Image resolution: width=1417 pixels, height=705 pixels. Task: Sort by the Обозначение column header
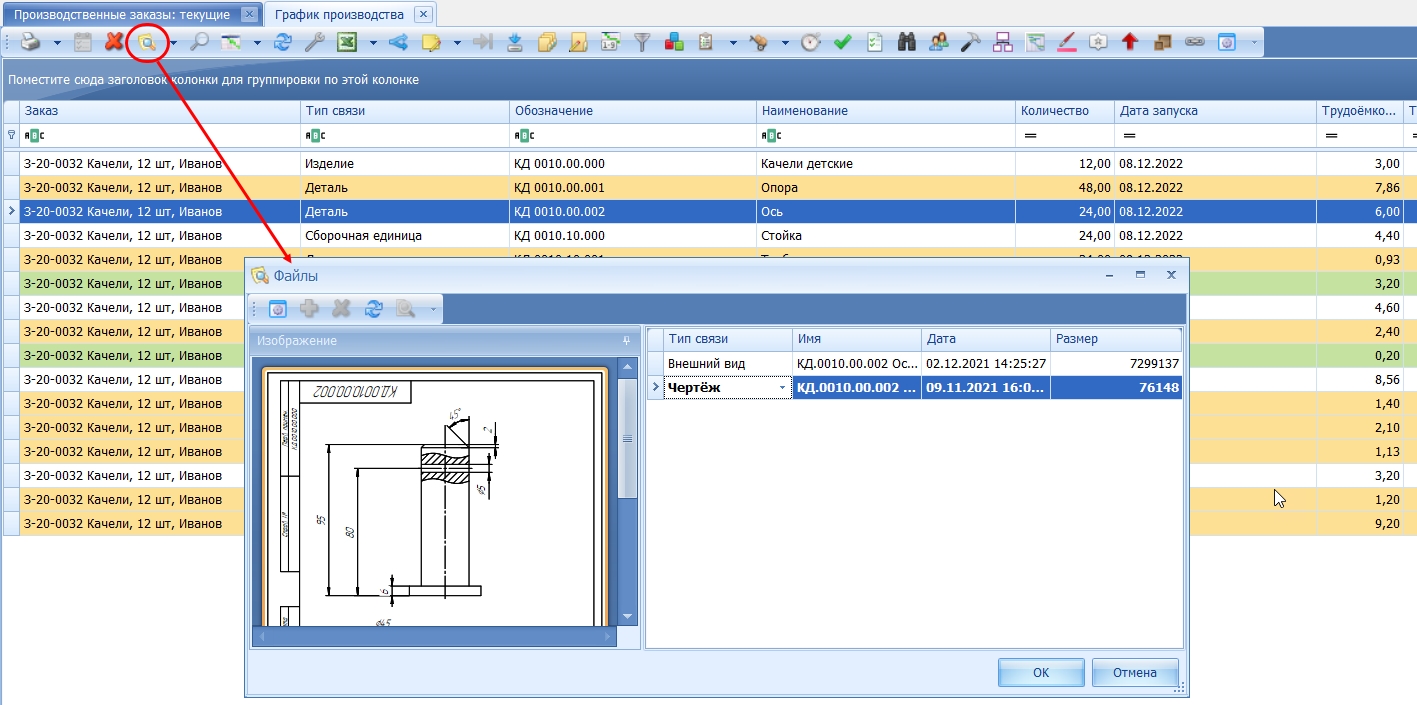[632, 111]
